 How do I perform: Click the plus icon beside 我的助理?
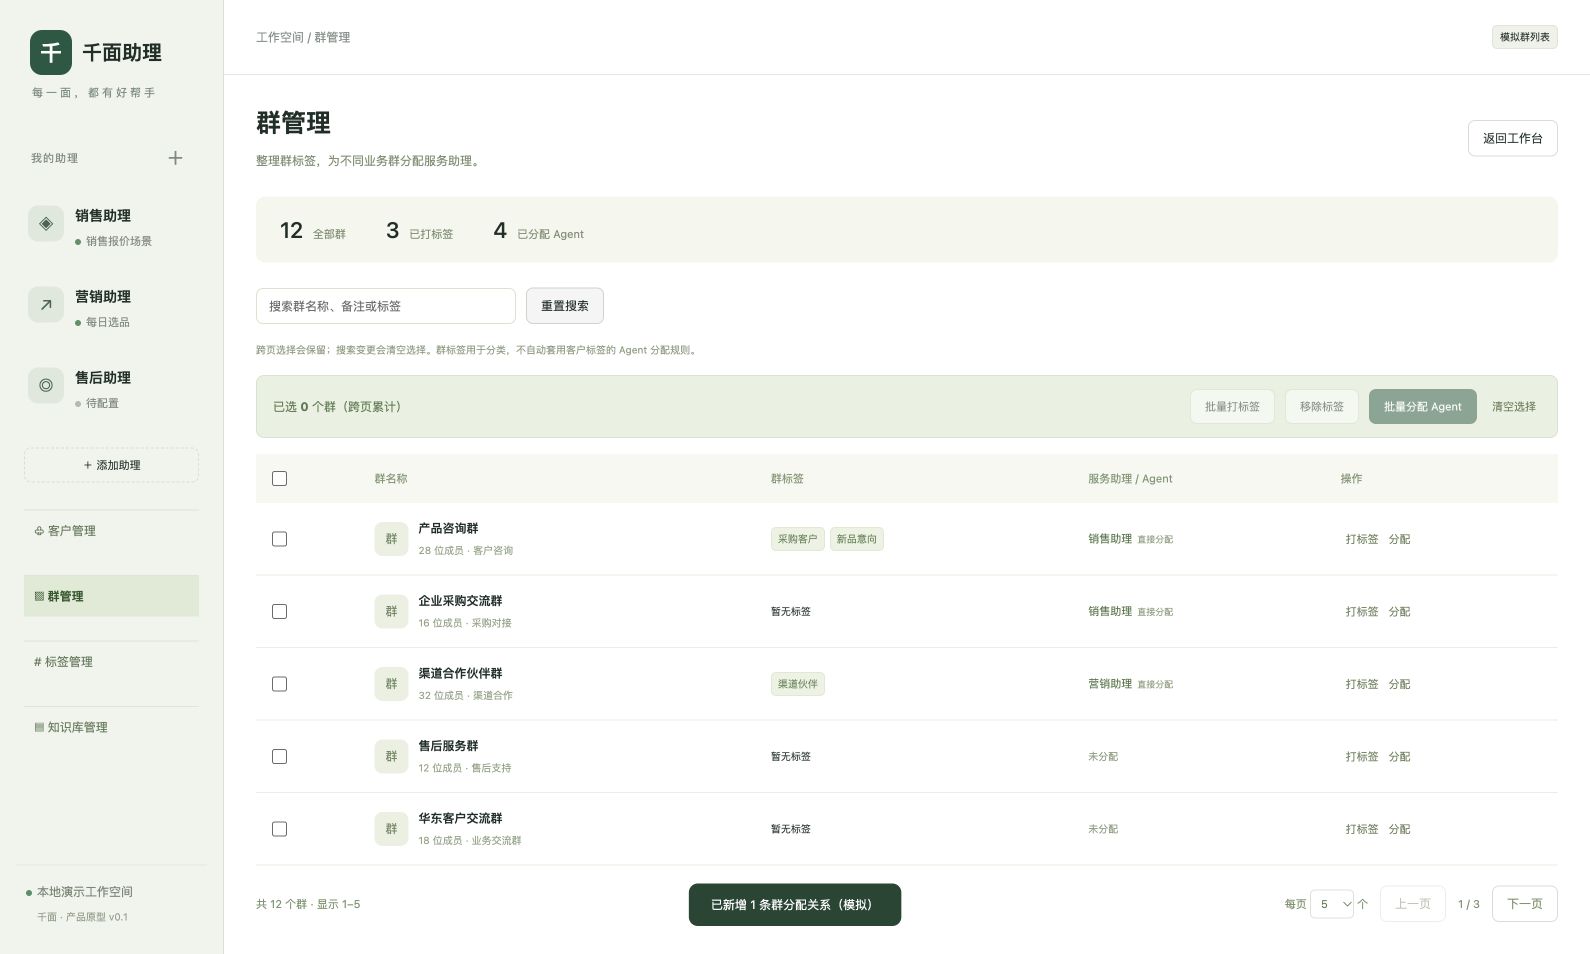(175, 158)
